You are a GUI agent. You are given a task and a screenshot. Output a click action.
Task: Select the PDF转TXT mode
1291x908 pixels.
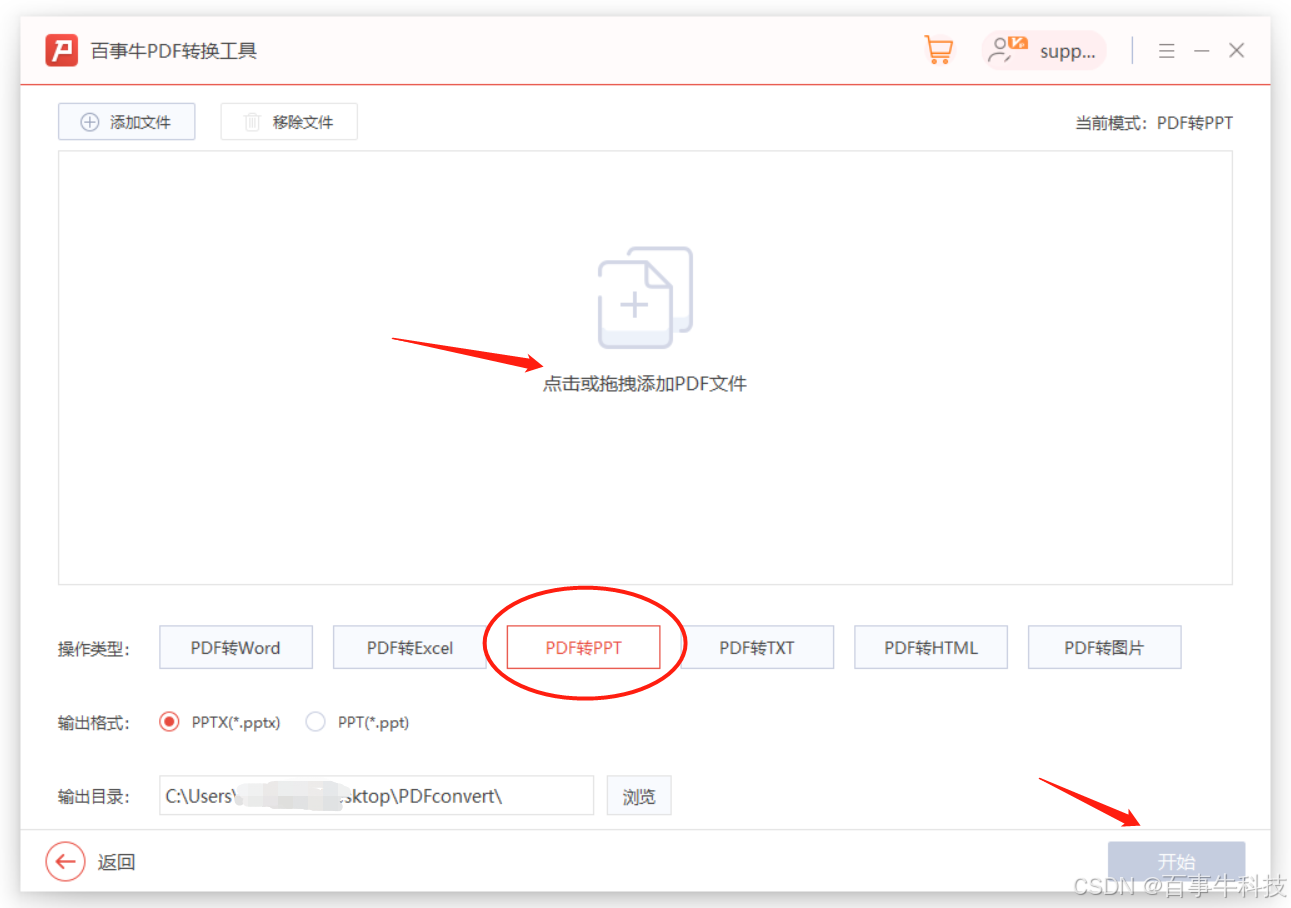[x=757, y=648]
